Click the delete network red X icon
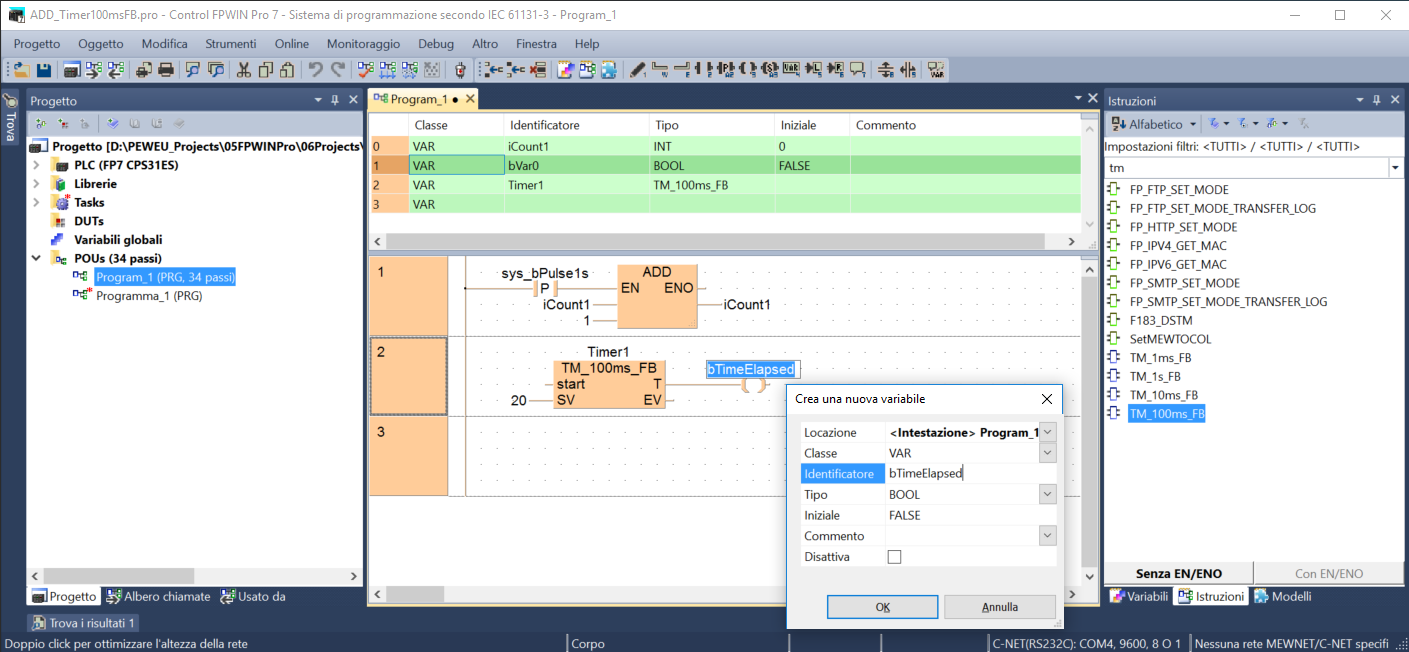 [x=539, y=70]
